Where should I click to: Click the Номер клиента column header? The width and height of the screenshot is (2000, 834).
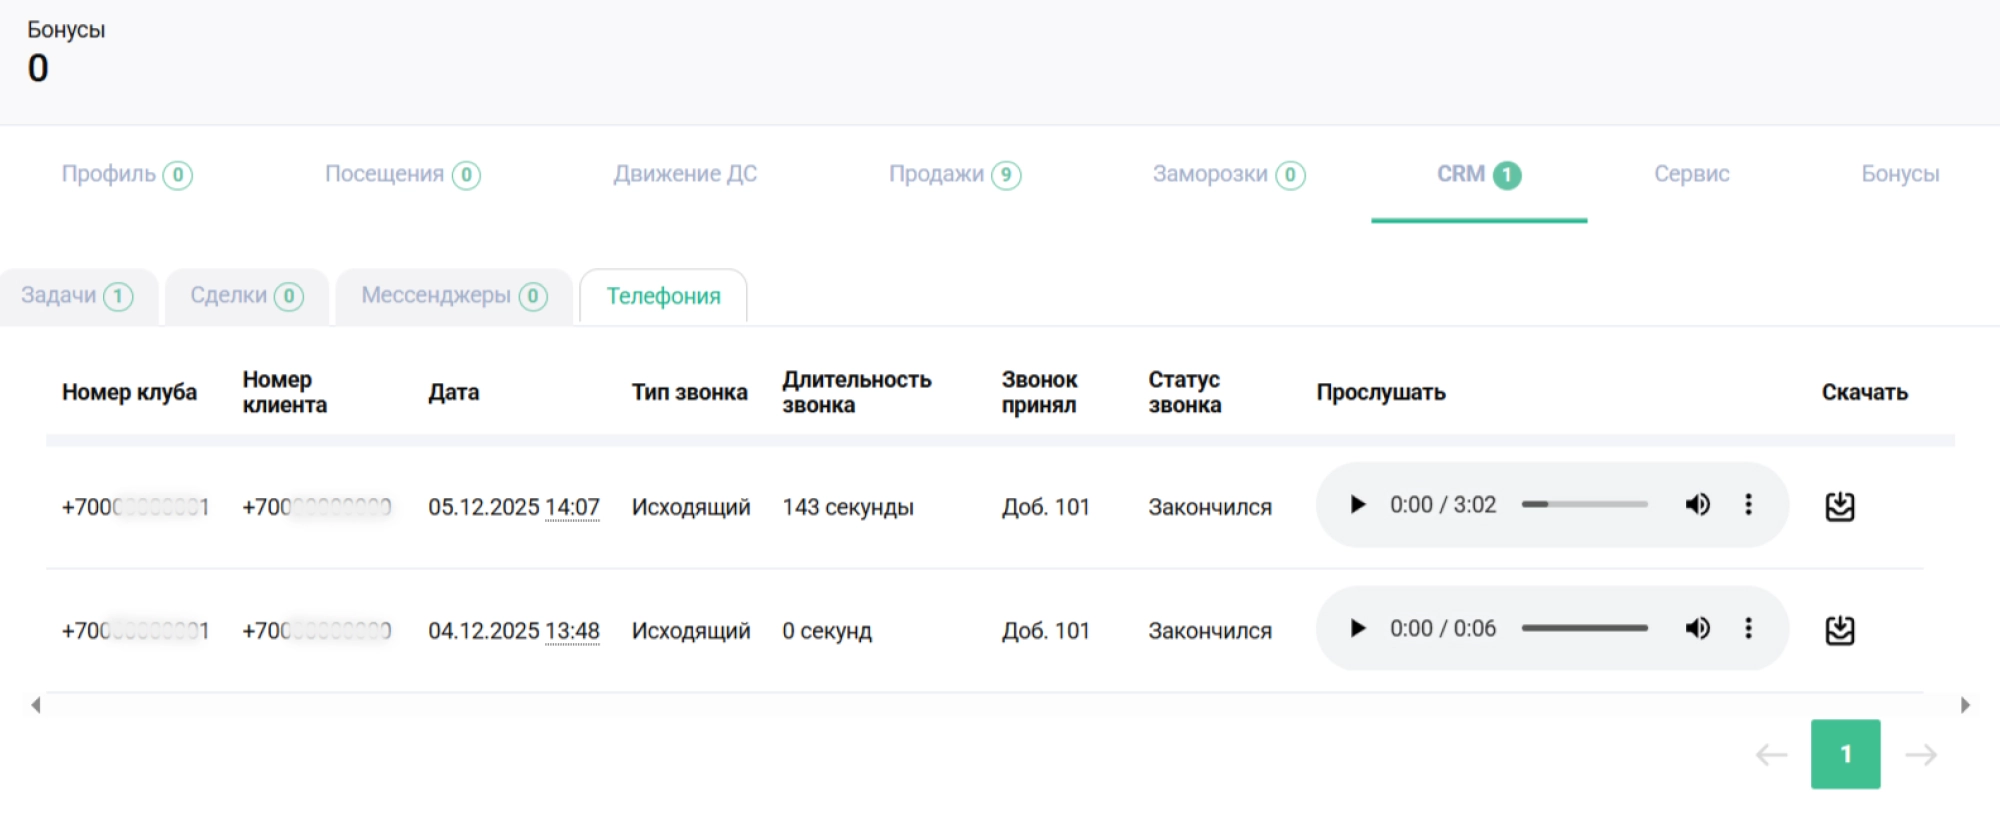[285, 392]
